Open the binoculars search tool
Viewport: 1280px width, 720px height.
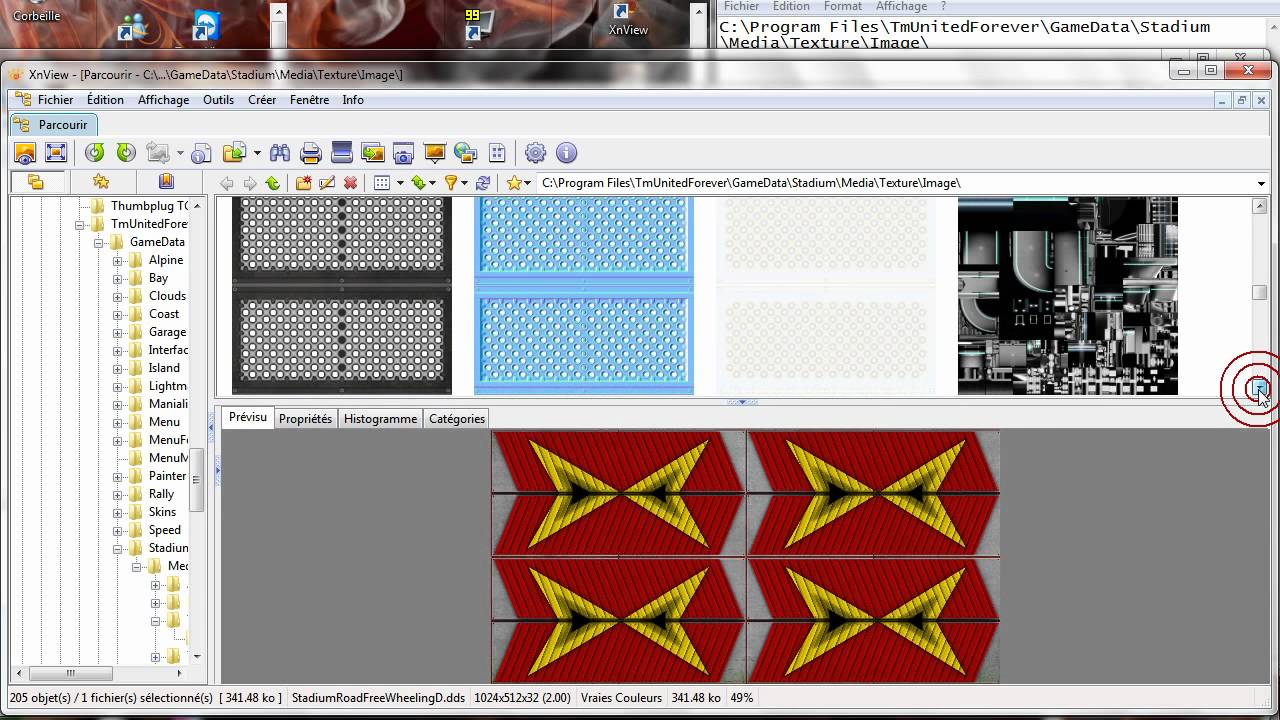280,153
